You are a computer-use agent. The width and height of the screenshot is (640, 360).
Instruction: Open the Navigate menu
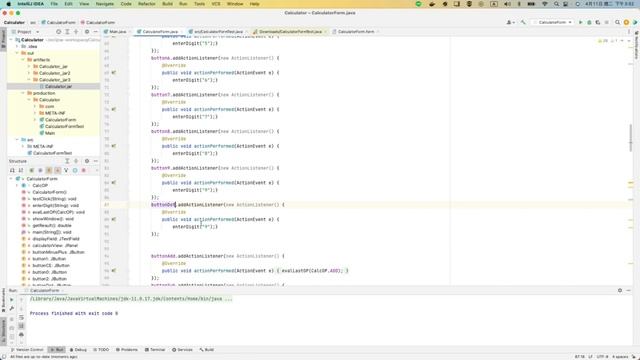click(104, 4)
